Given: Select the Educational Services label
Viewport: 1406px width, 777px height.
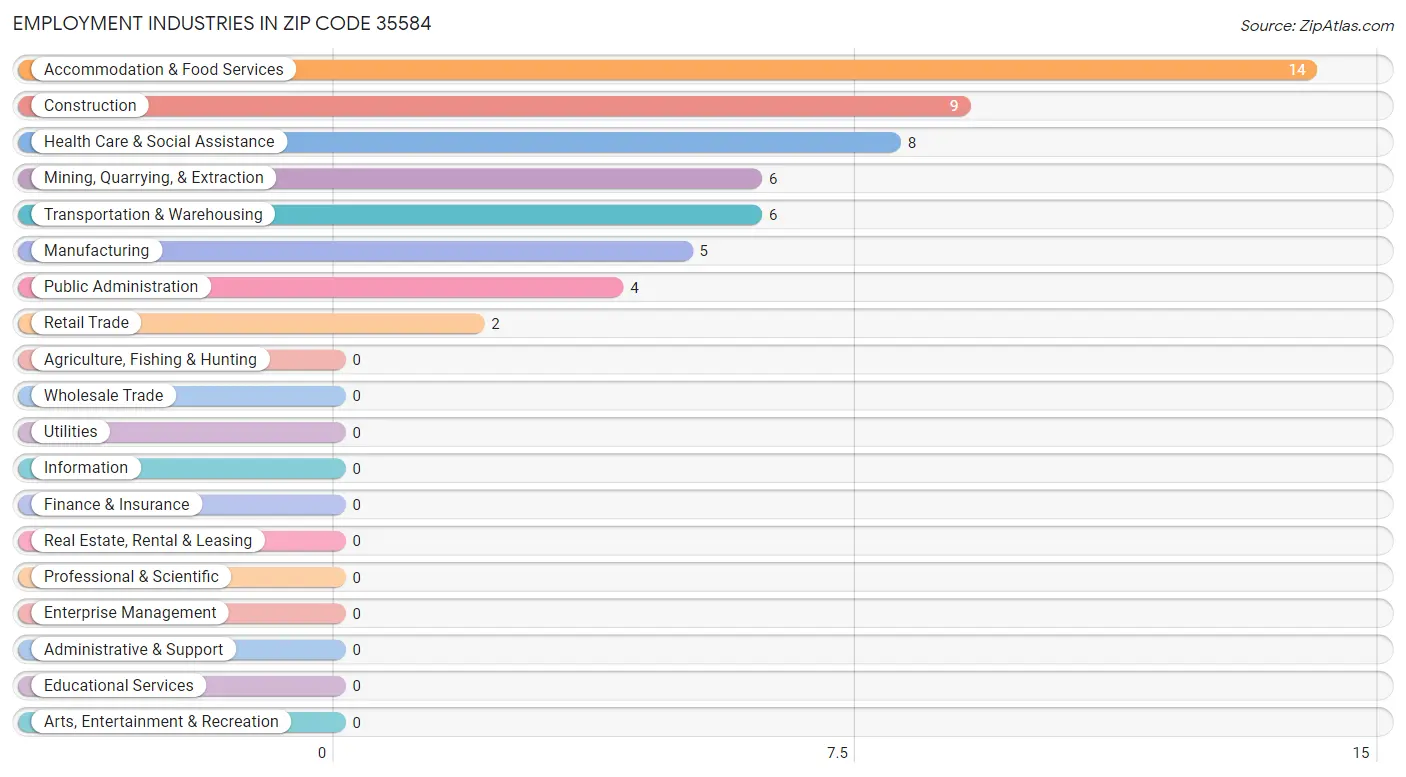Looking at the screenshot, I should 119,685.
